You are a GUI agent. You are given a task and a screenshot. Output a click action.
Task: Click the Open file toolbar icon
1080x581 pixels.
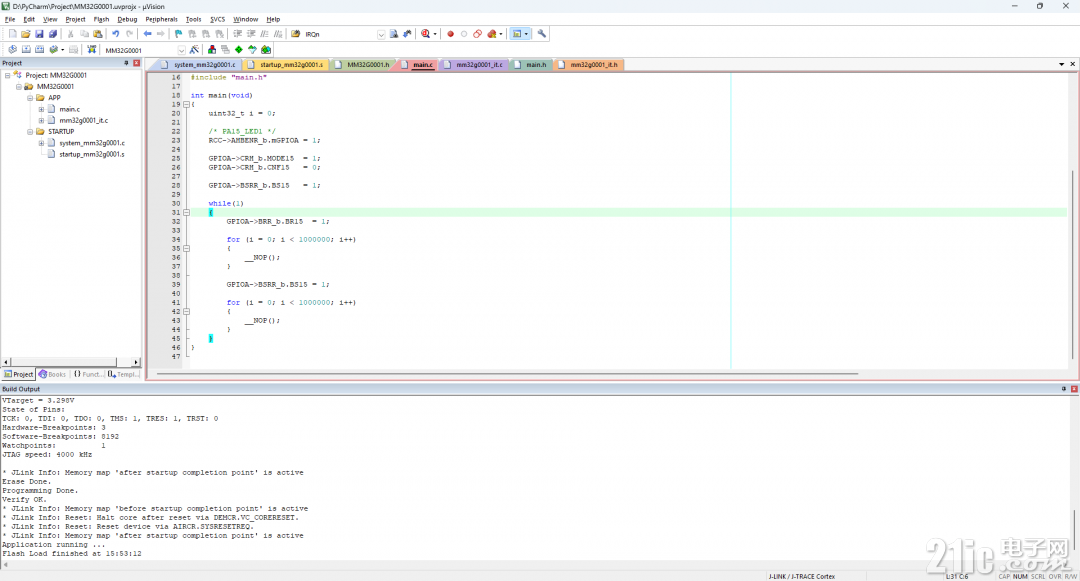(x=25, y=34)
